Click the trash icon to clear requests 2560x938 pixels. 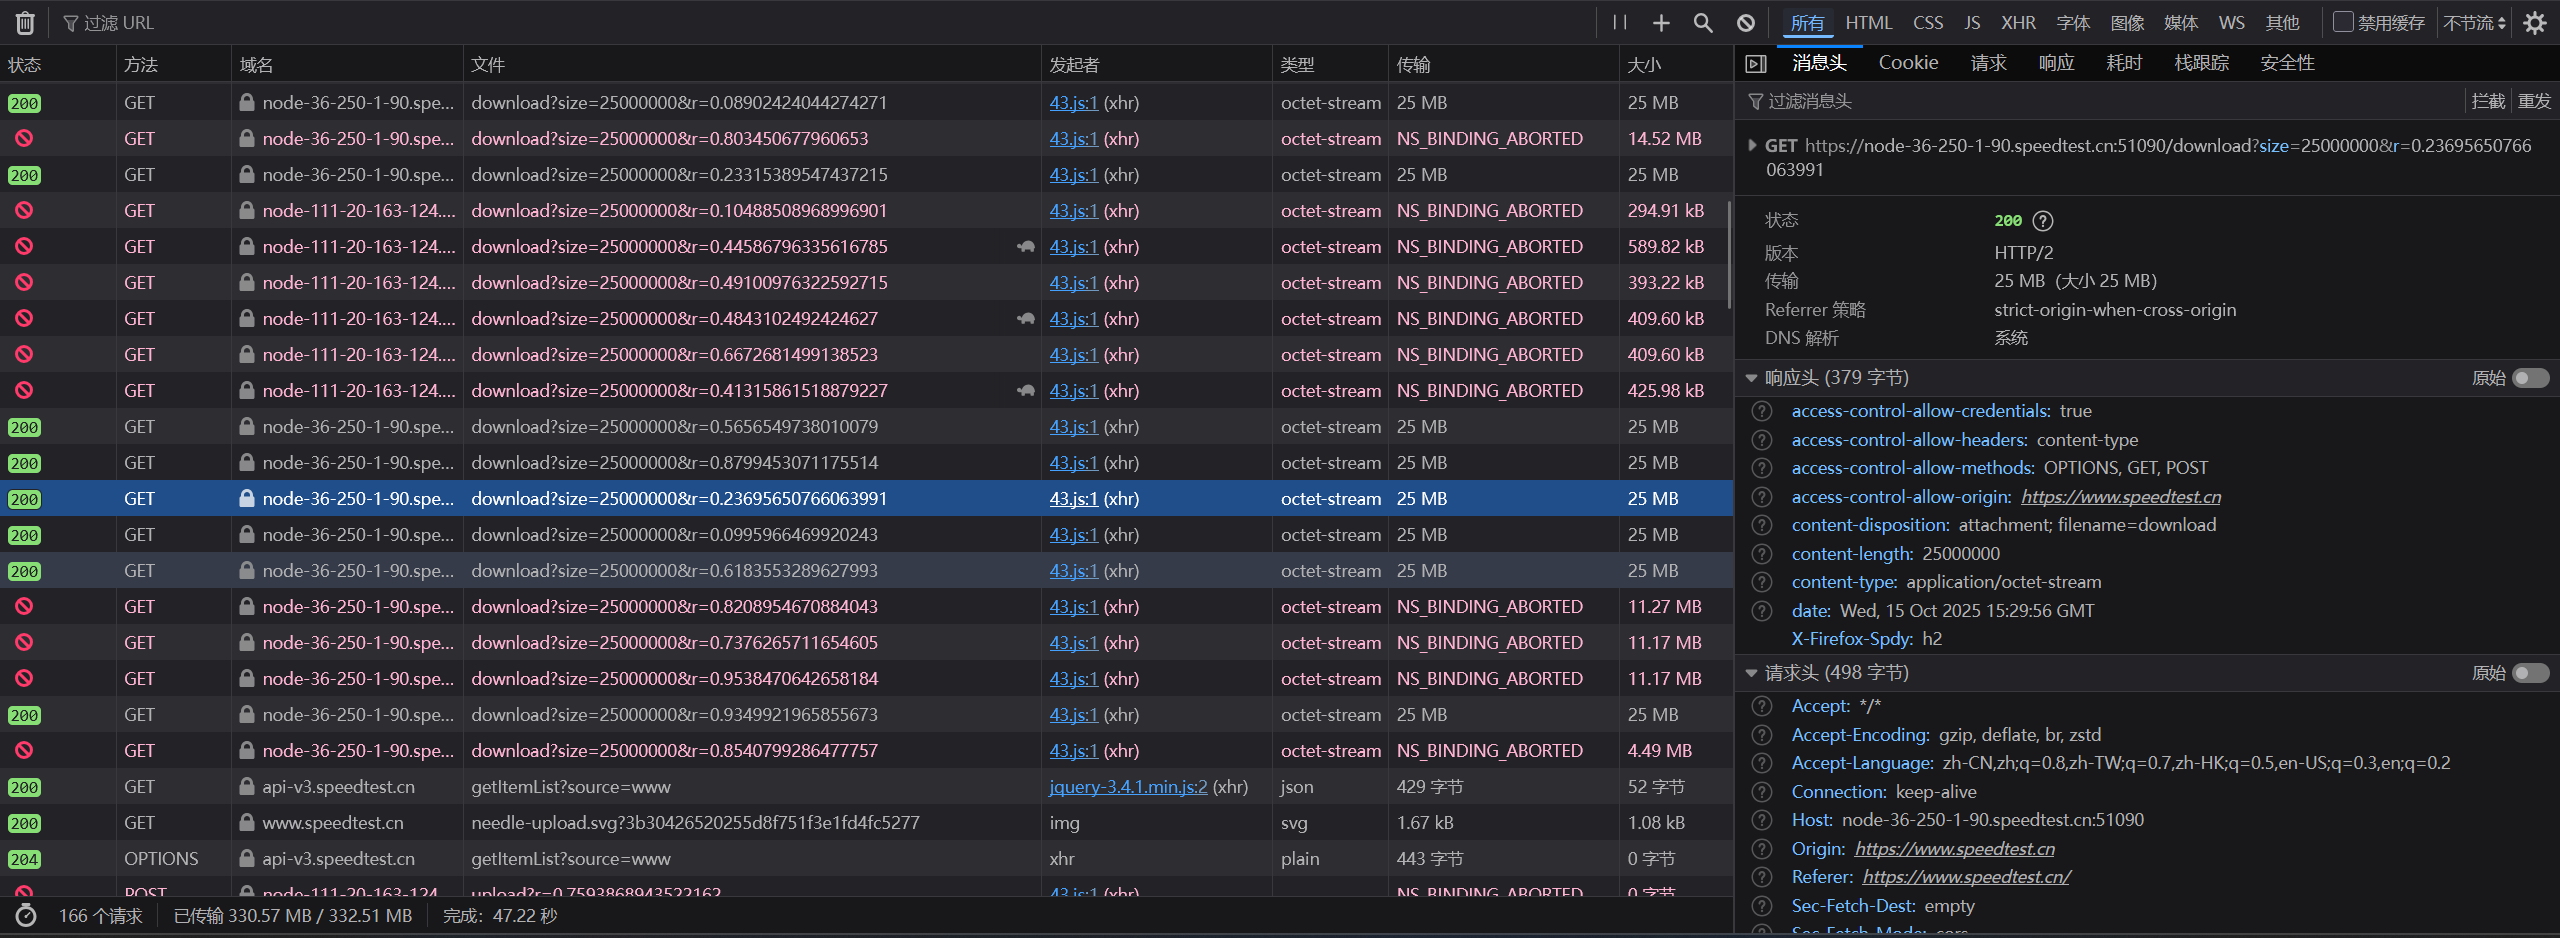tap(25, 23)
